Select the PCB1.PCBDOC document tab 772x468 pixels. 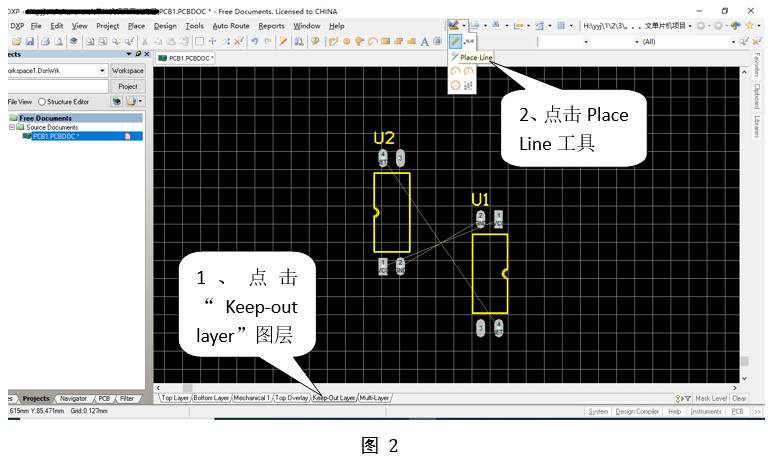(186, 58)
